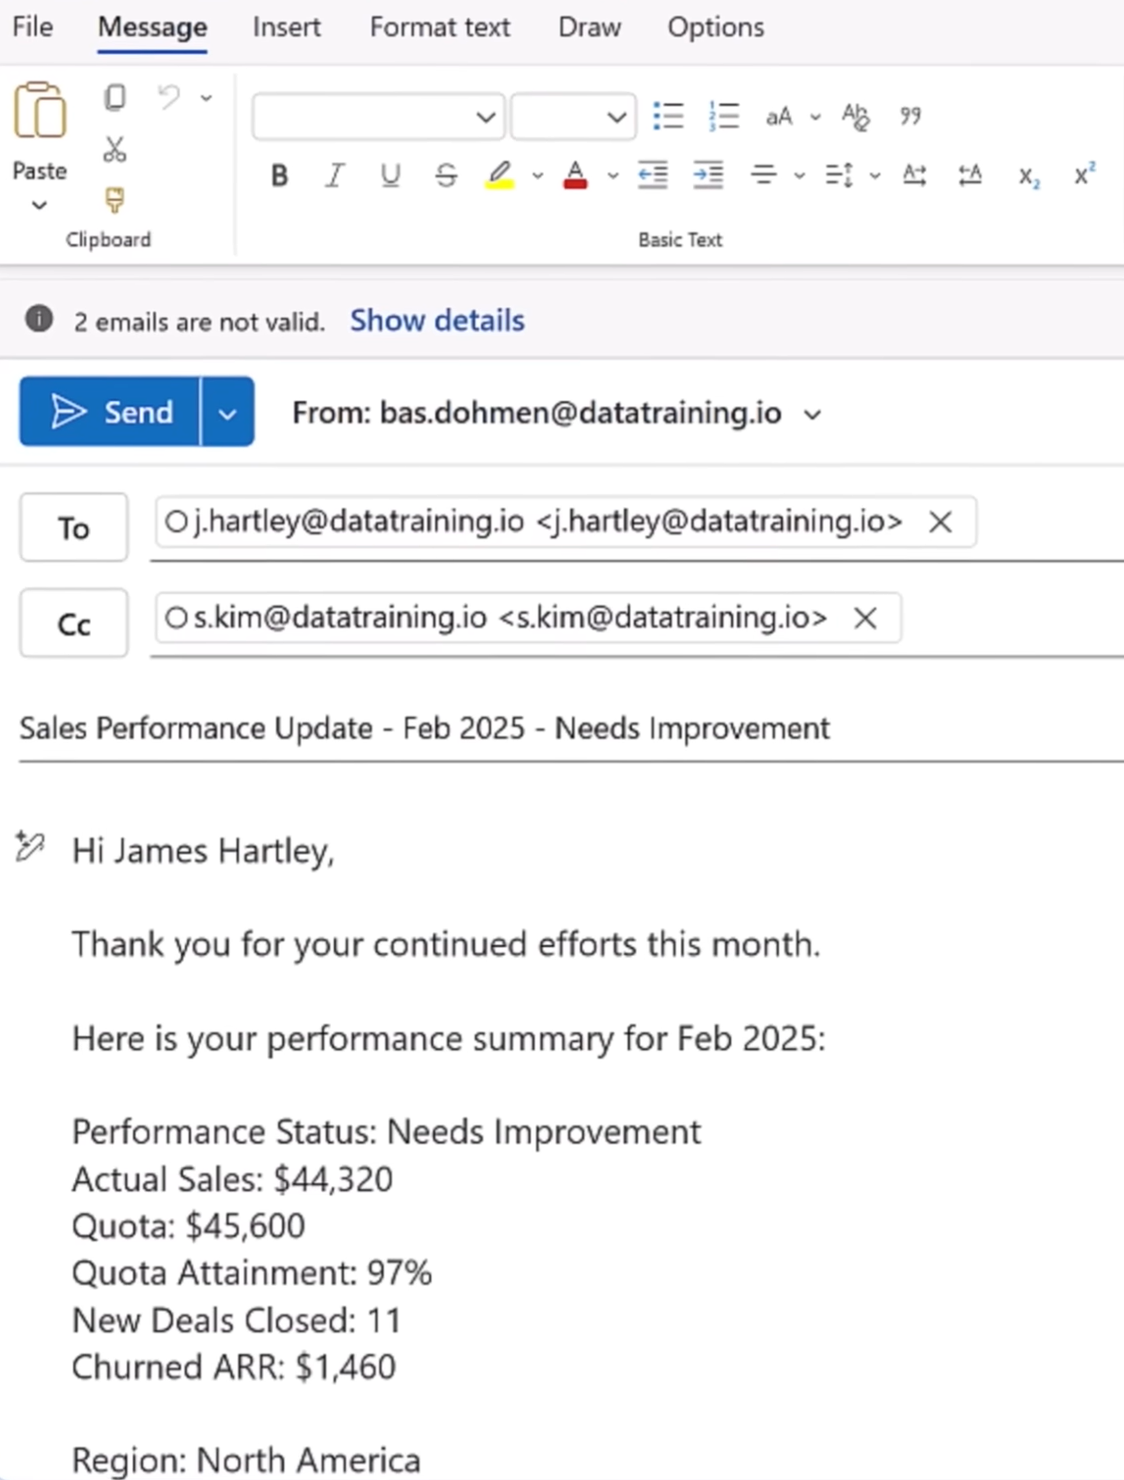Switch to the Insert tab
Screen dimensions: 1124x1480
click(x=286, y=27)
